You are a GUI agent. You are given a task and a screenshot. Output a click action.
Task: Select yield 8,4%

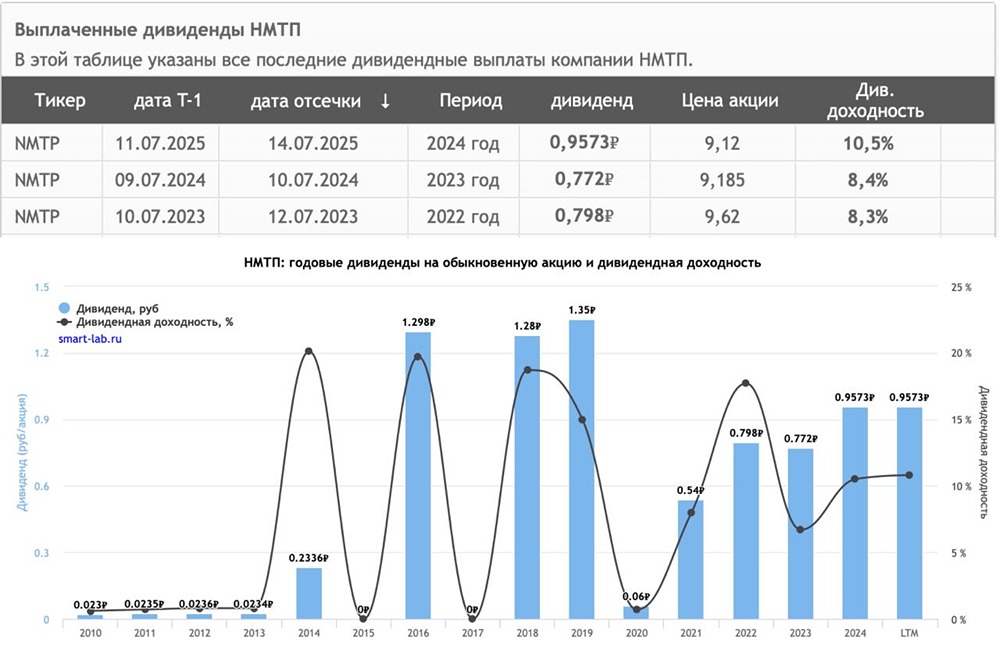point(868,179)
